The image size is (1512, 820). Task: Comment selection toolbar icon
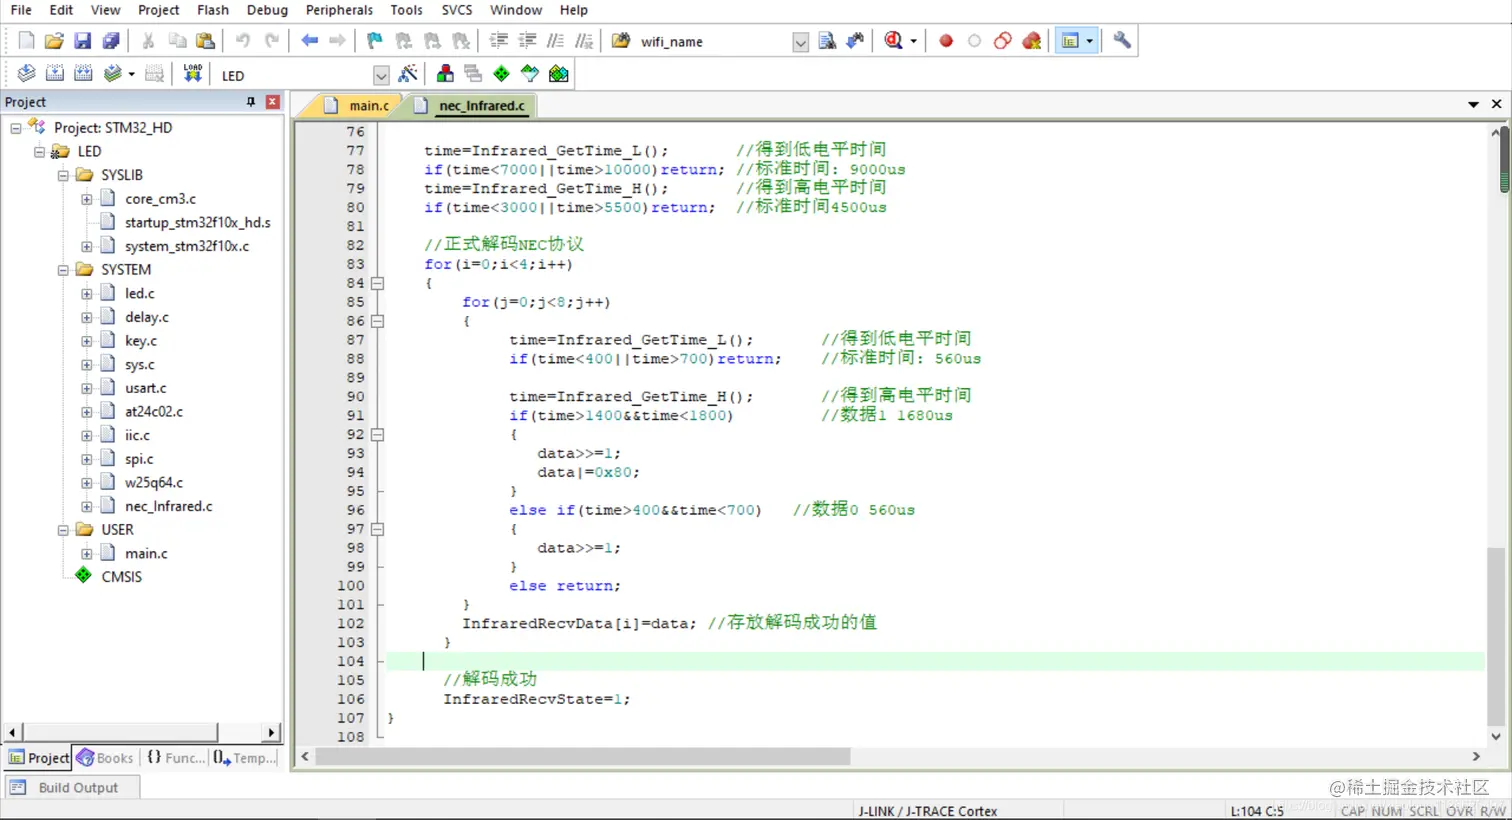pos(556,41)
